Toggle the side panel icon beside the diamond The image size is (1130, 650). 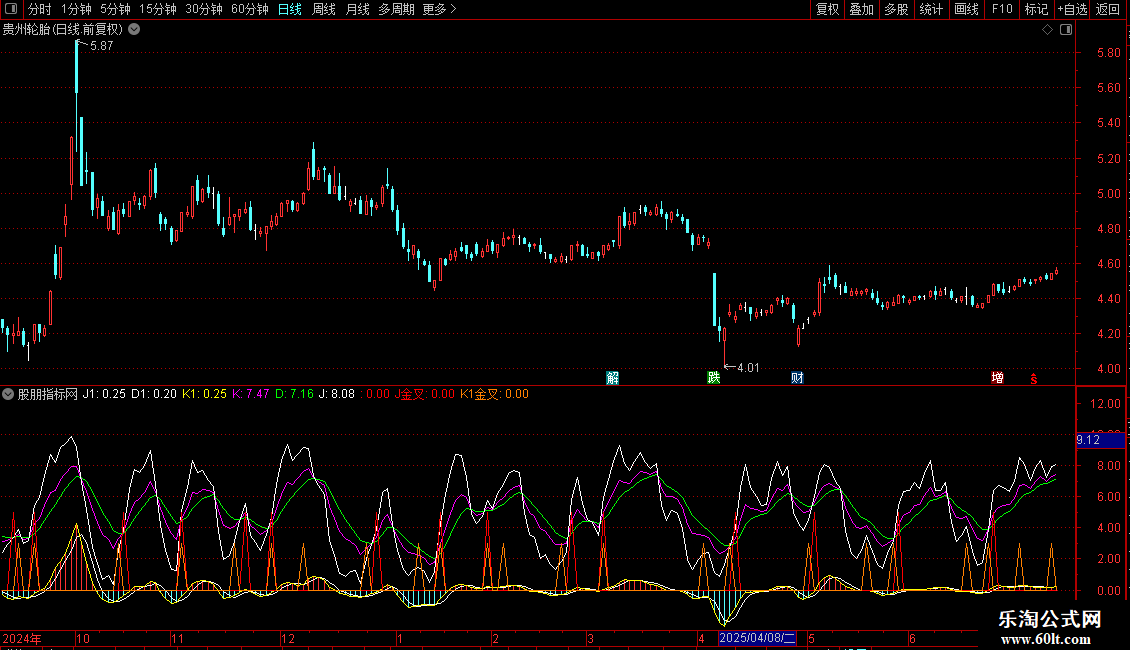[1064, 30]
